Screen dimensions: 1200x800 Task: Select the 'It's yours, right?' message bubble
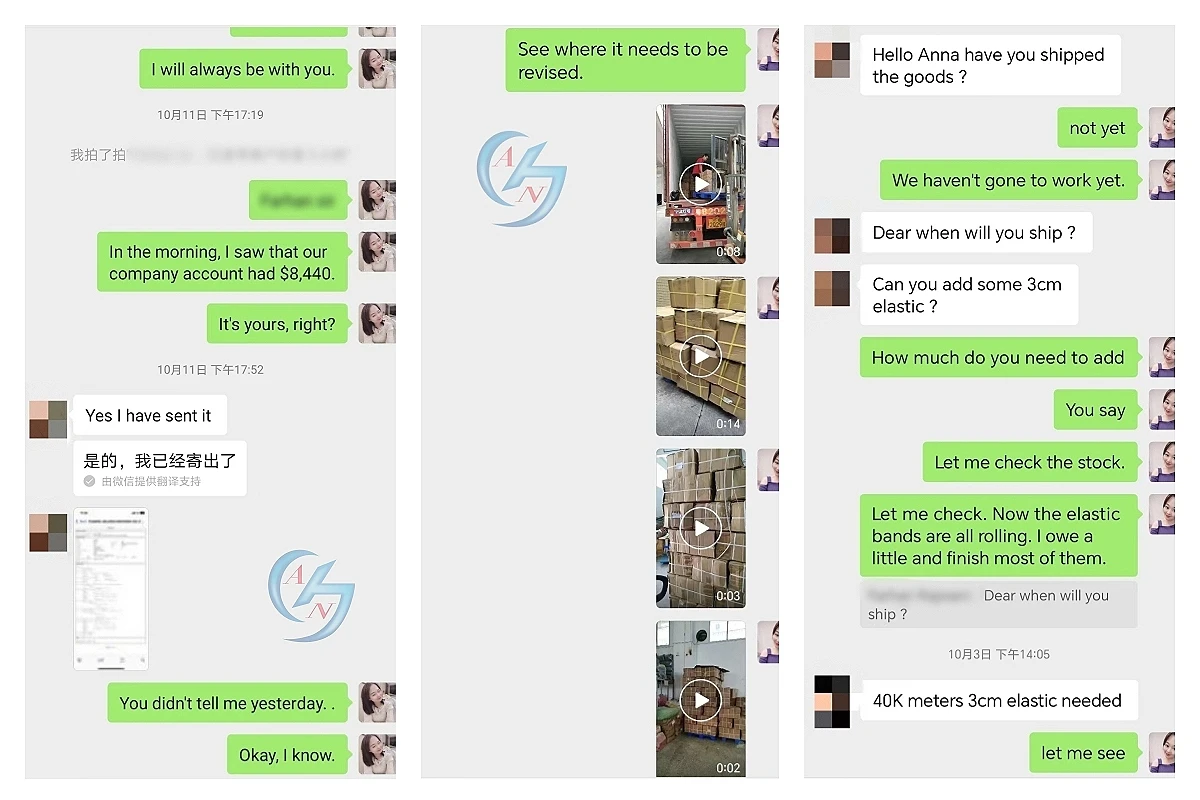(277, 324)
